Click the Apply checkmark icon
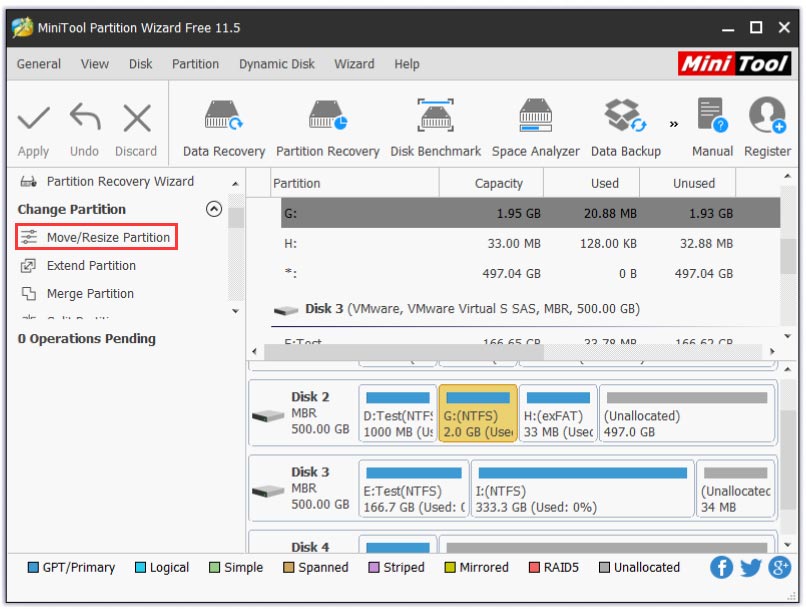This screenshot has height=609, width=806. click(33, 118)
